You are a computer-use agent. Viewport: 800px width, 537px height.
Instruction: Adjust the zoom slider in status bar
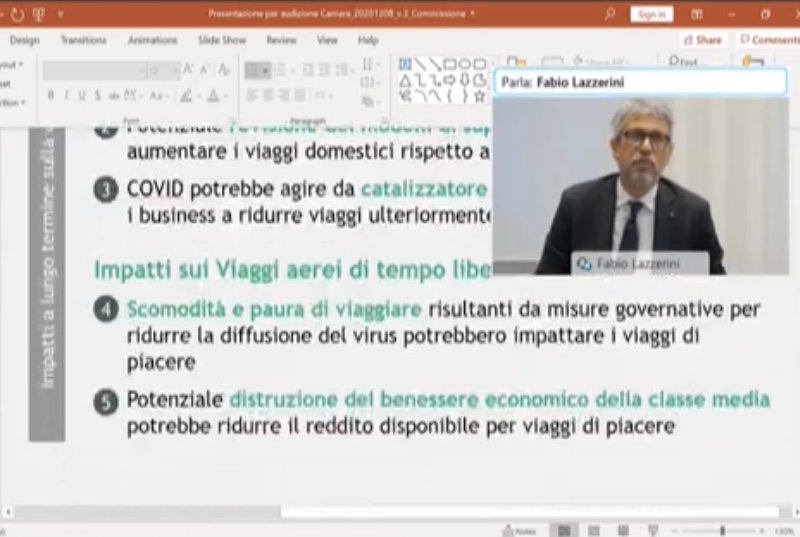tap(722, 530)
